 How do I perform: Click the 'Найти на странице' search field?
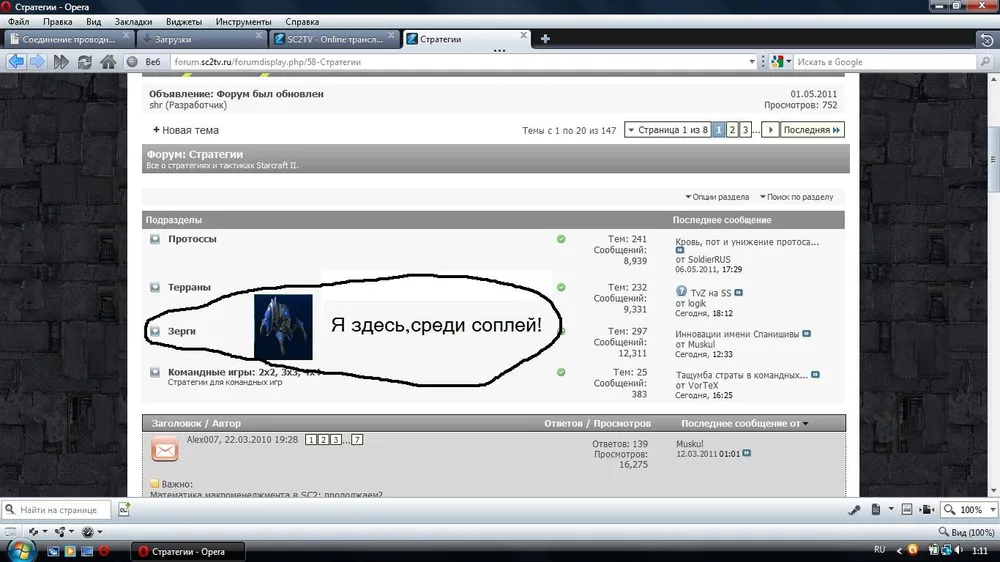pos(65,509)
